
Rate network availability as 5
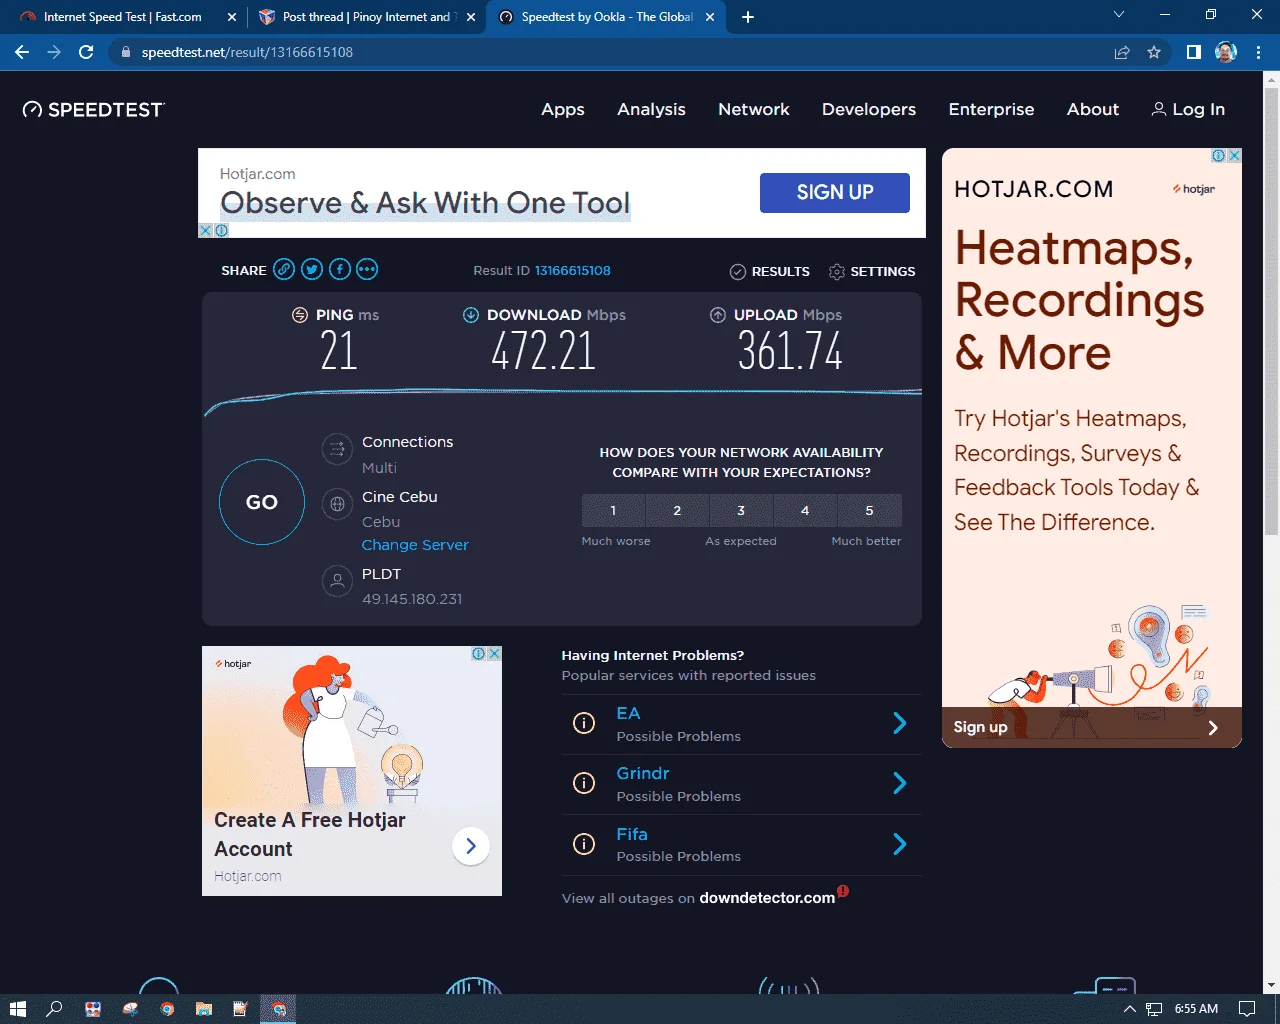tap(869, 510)
